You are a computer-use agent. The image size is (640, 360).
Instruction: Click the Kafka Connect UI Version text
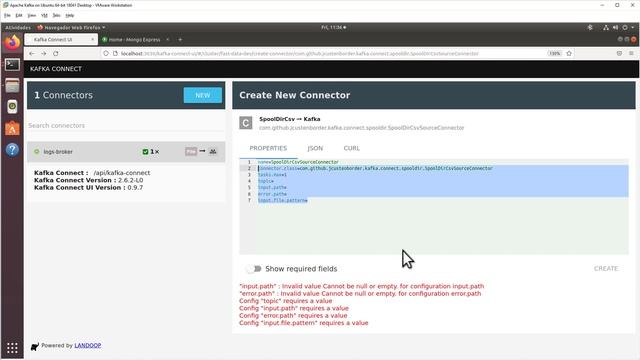(89, 187)
